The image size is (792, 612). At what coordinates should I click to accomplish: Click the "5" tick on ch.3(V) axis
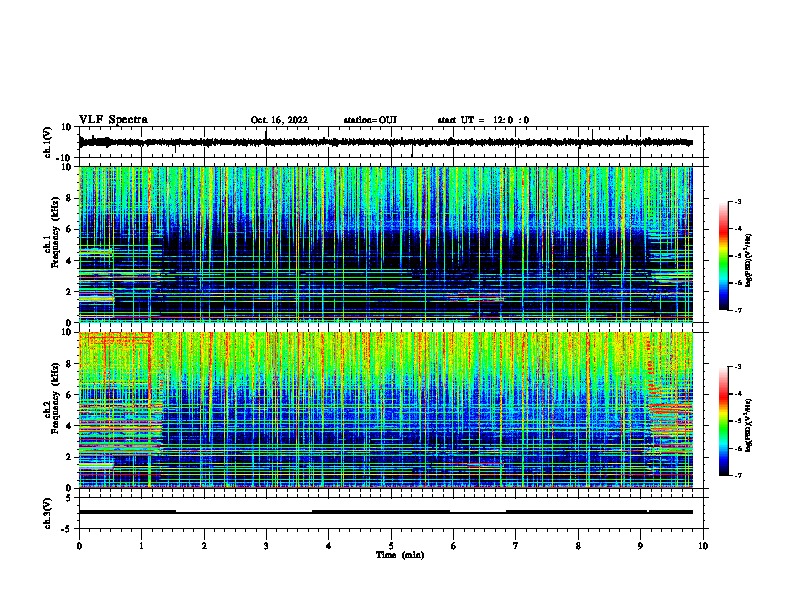[69, 497]
